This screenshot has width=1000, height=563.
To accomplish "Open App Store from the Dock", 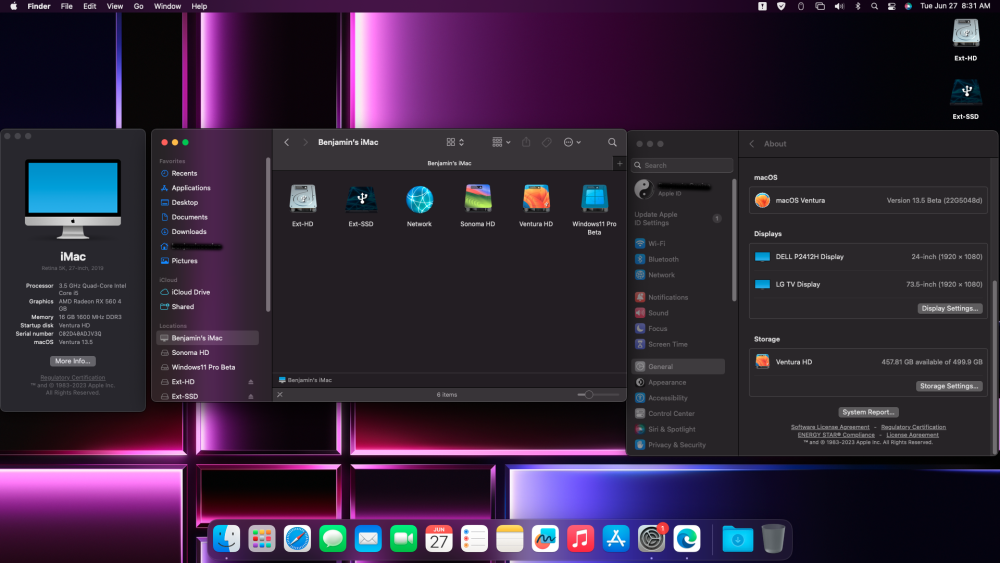I will [x=615, y=539].
